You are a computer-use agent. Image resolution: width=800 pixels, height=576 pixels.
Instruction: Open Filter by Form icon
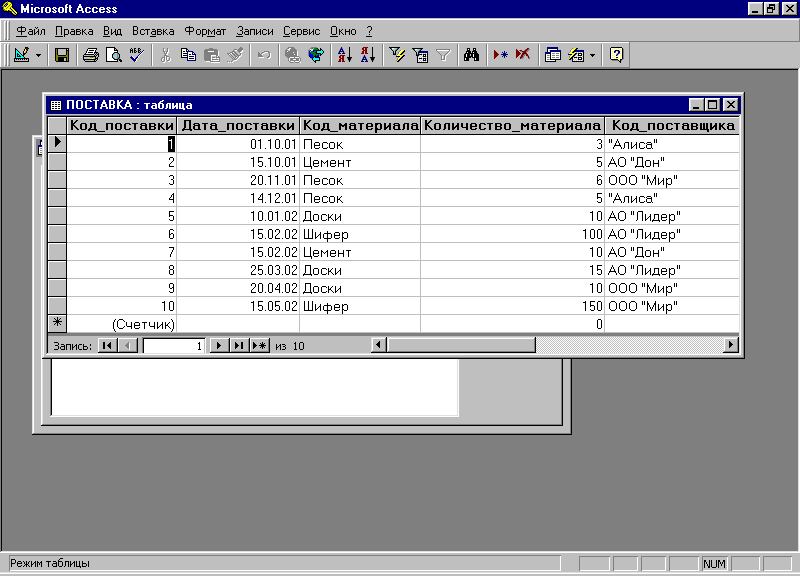(x=420, y=55)
